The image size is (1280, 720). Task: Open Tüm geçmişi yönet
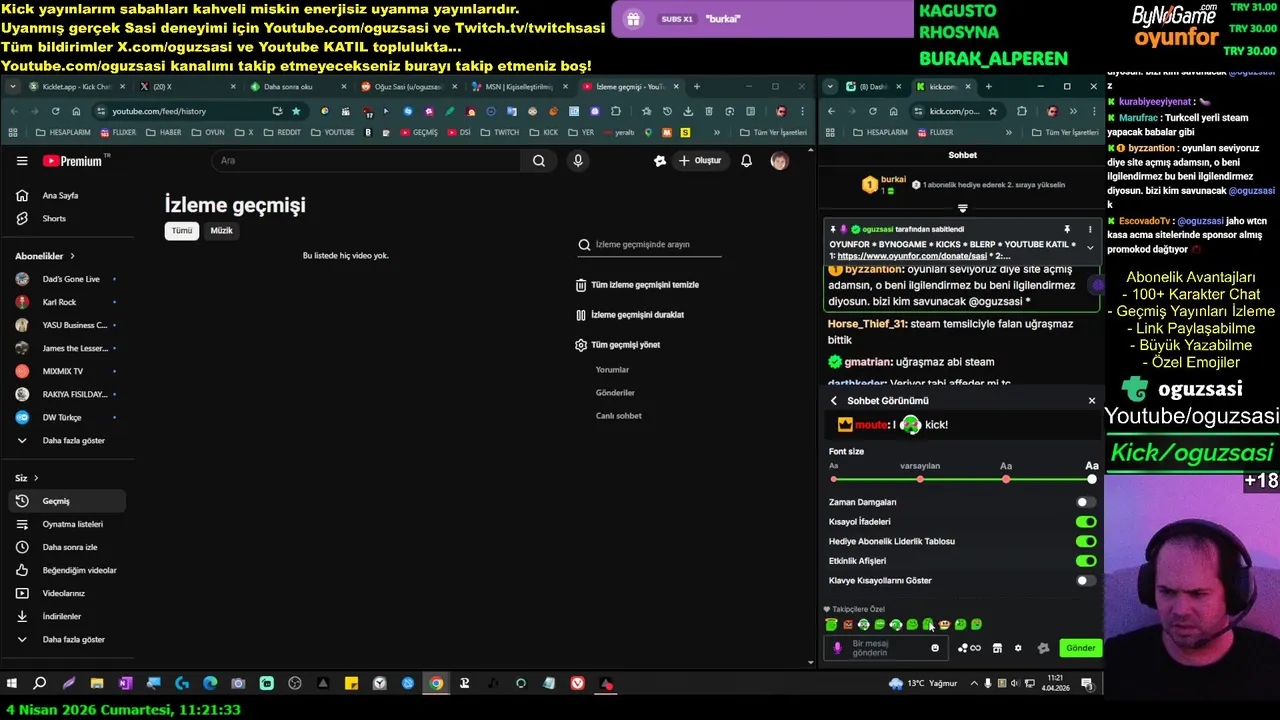(x=618, y=345)
